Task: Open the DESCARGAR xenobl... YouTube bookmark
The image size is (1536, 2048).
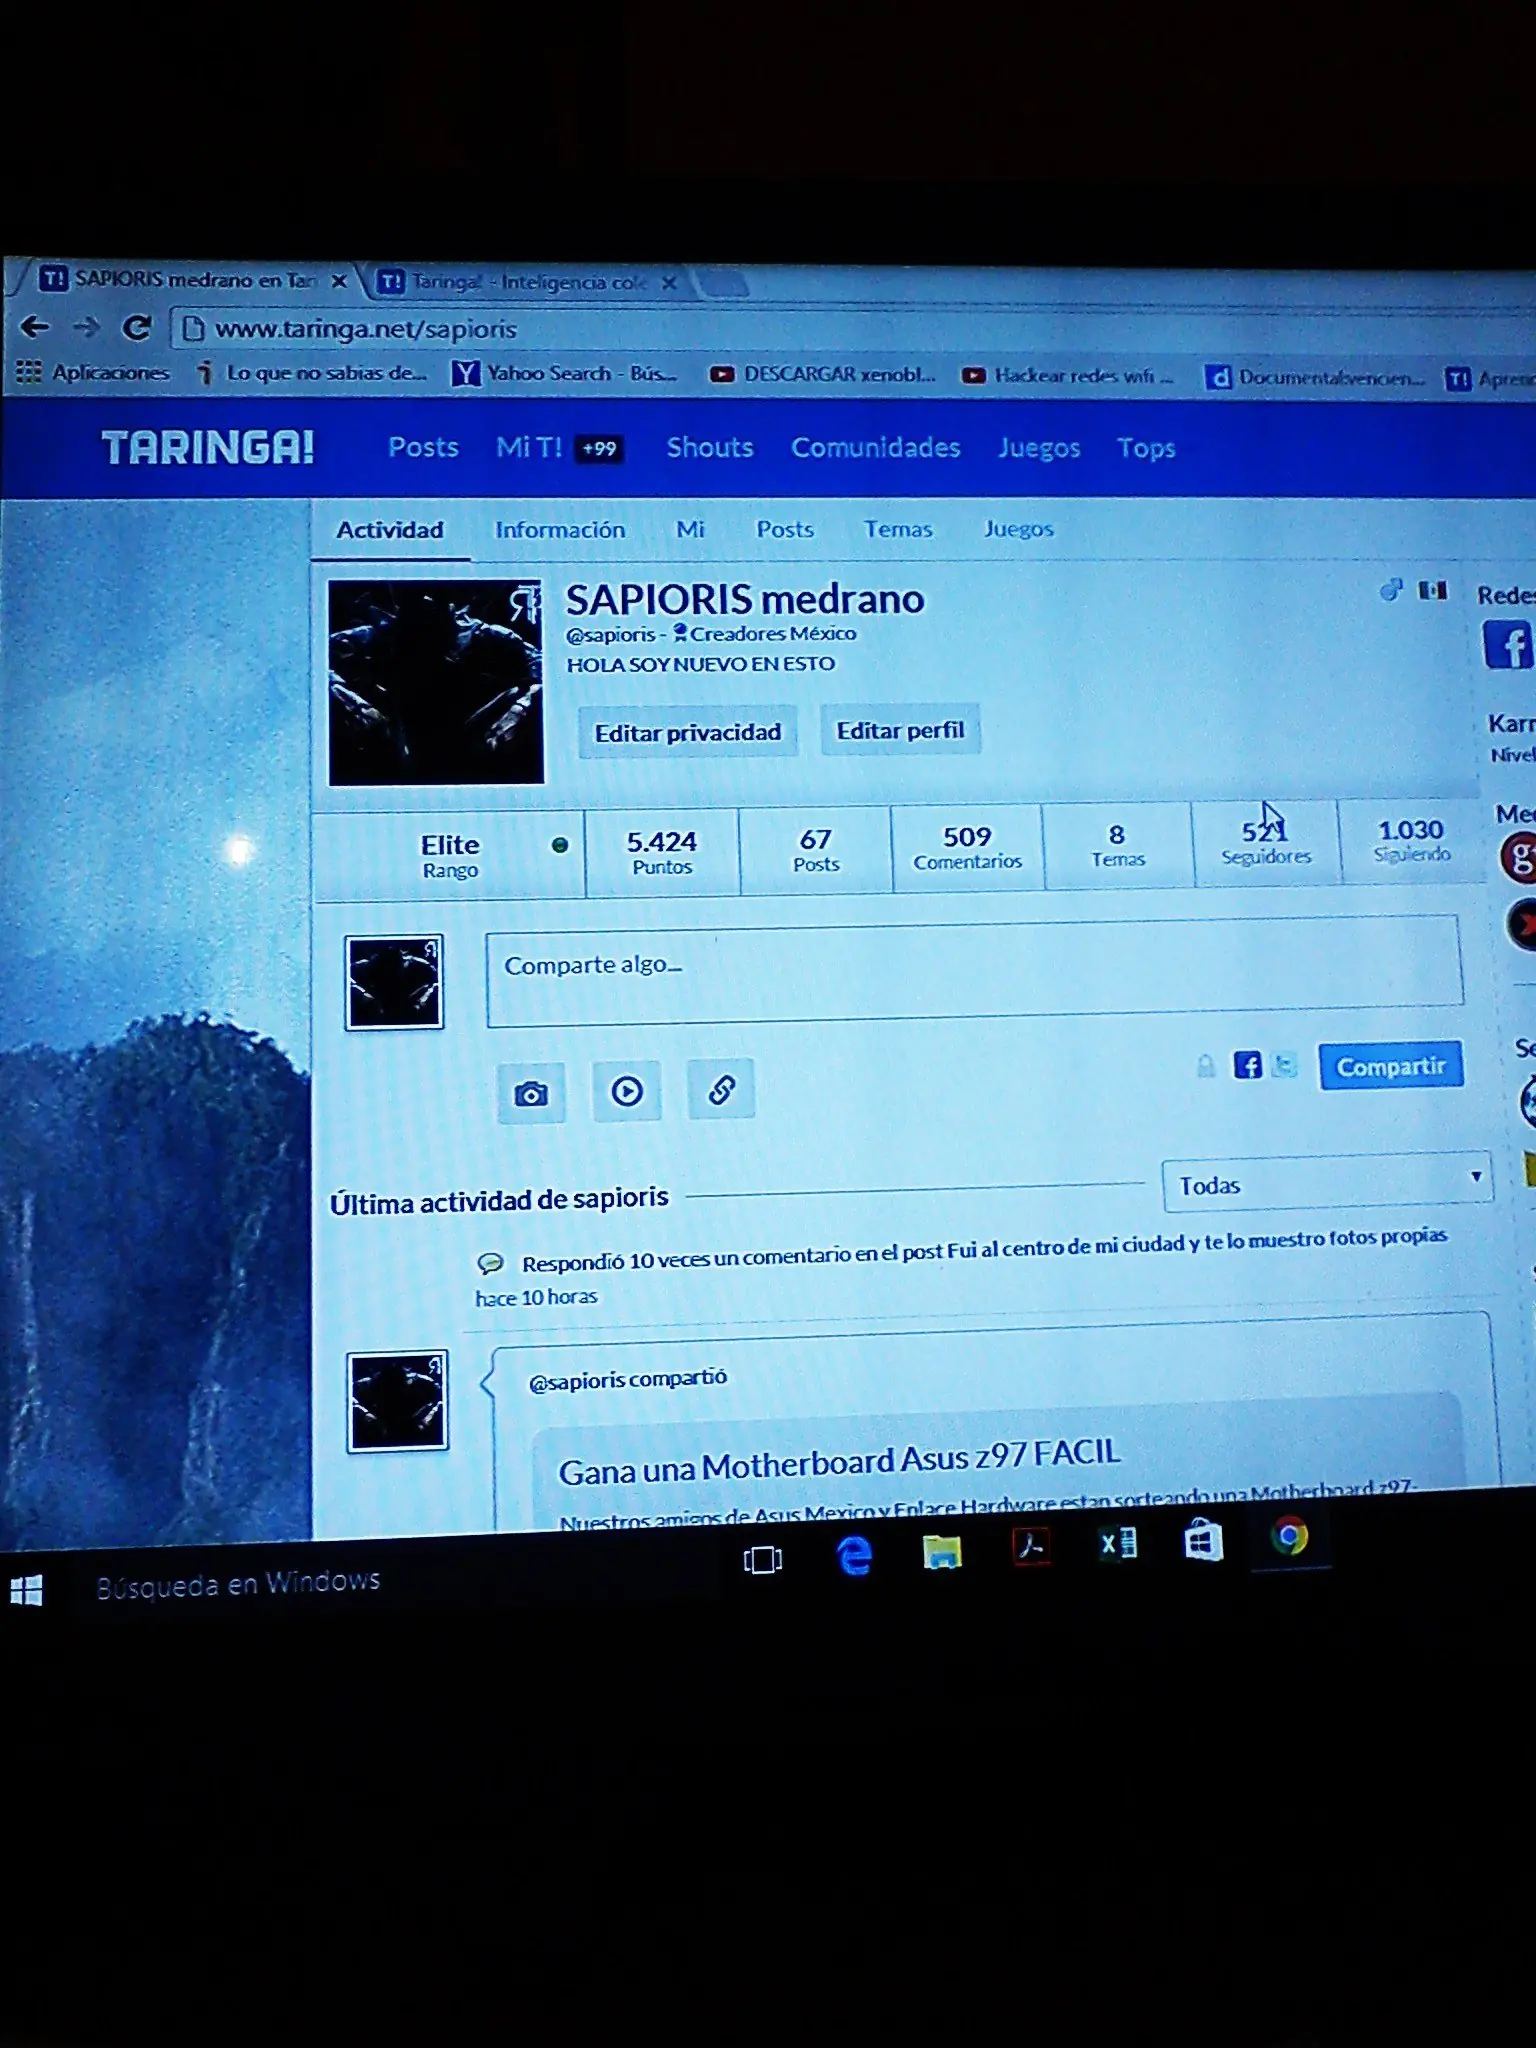Action: click(x=823, y=375)
